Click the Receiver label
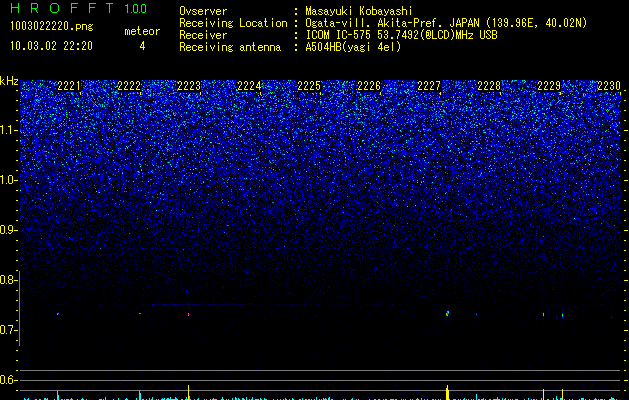629x400 pixels. point(203,35)
